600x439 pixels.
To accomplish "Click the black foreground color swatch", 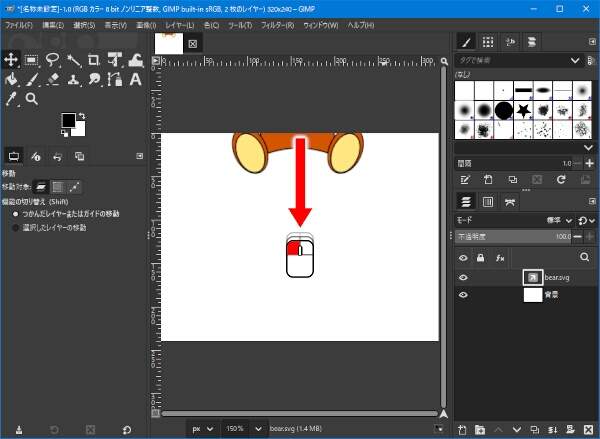I will [x=68, y=120].
